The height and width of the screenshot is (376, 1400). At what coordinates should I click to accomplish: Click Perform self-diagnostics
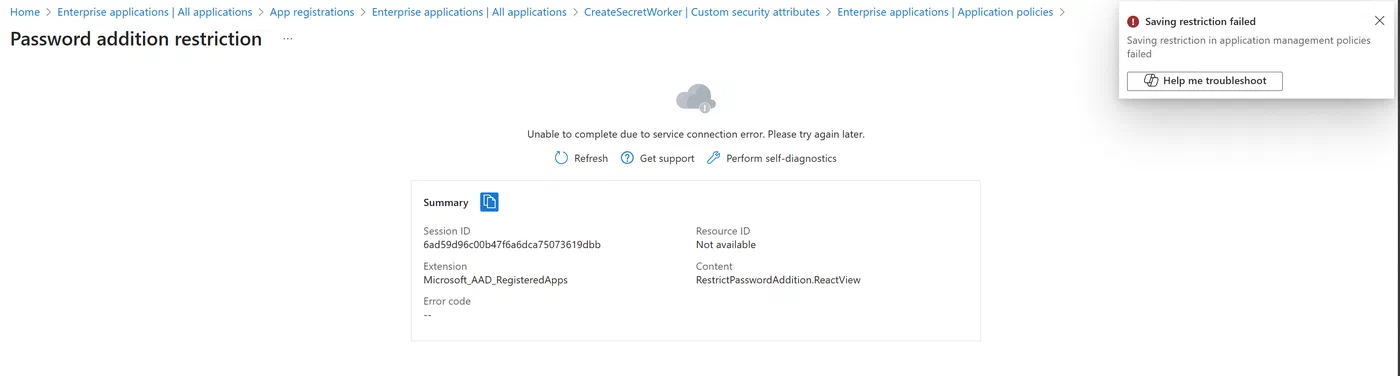771,158
